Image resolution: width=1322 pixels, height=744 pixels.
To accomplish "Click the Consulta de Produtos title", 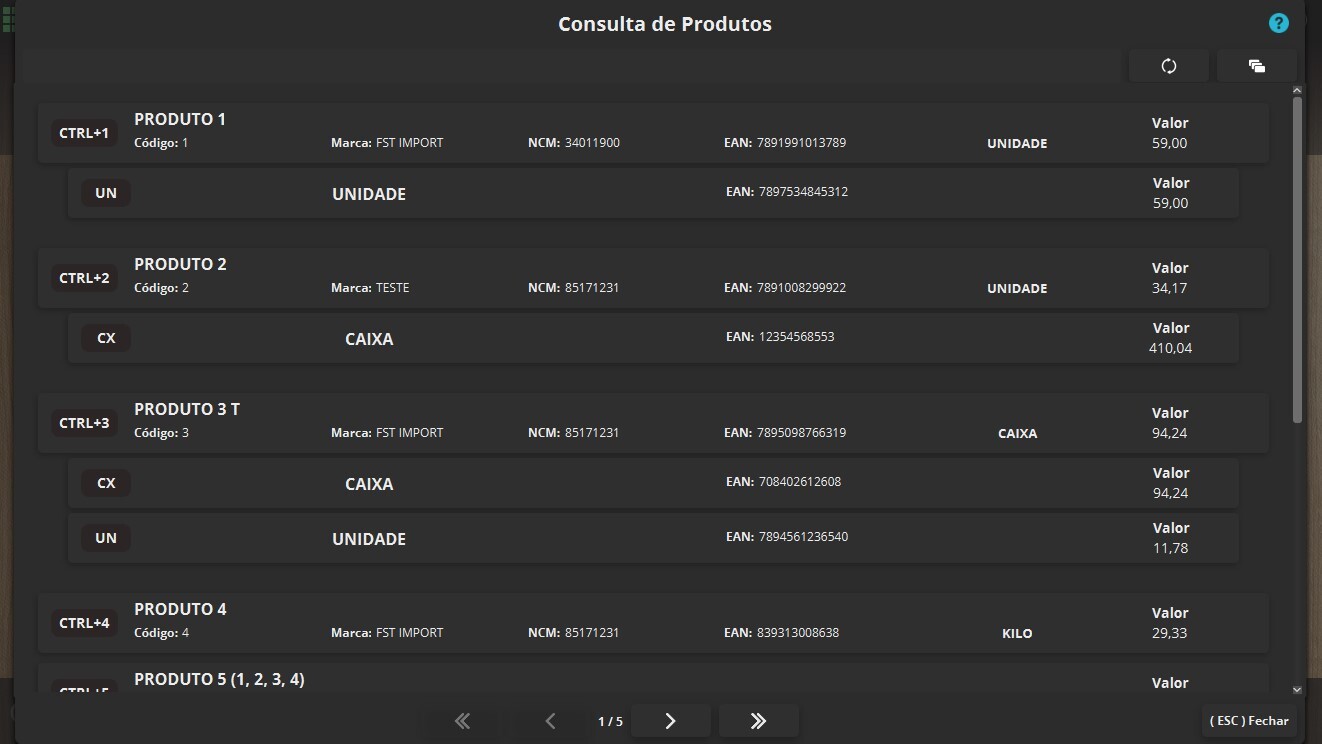I will [665, 24].
